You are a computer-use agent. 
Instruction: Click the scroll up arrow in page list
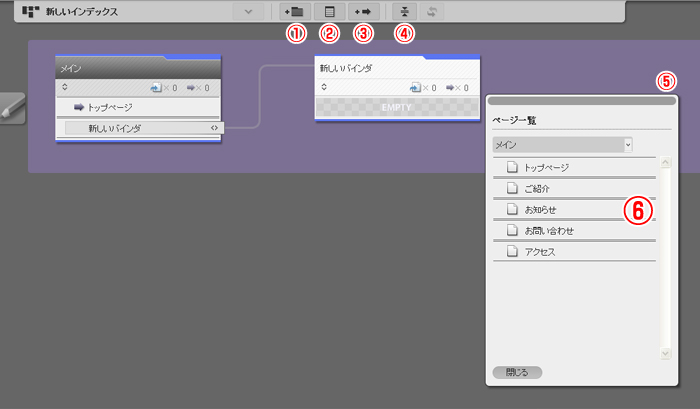coord(665,162)
